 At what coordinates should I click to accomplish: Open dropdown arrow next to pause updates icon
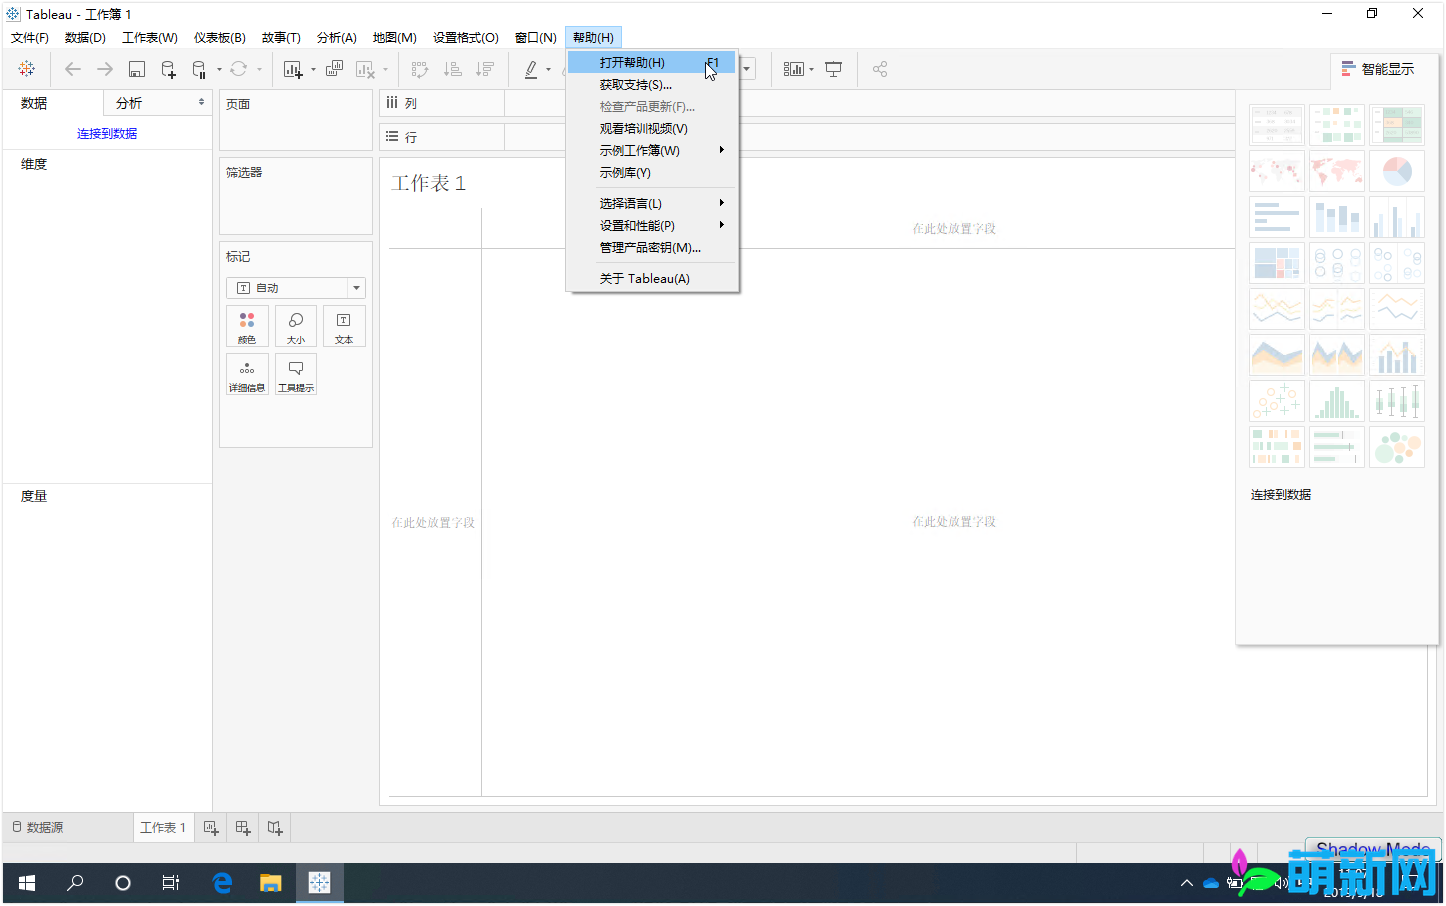219,70
